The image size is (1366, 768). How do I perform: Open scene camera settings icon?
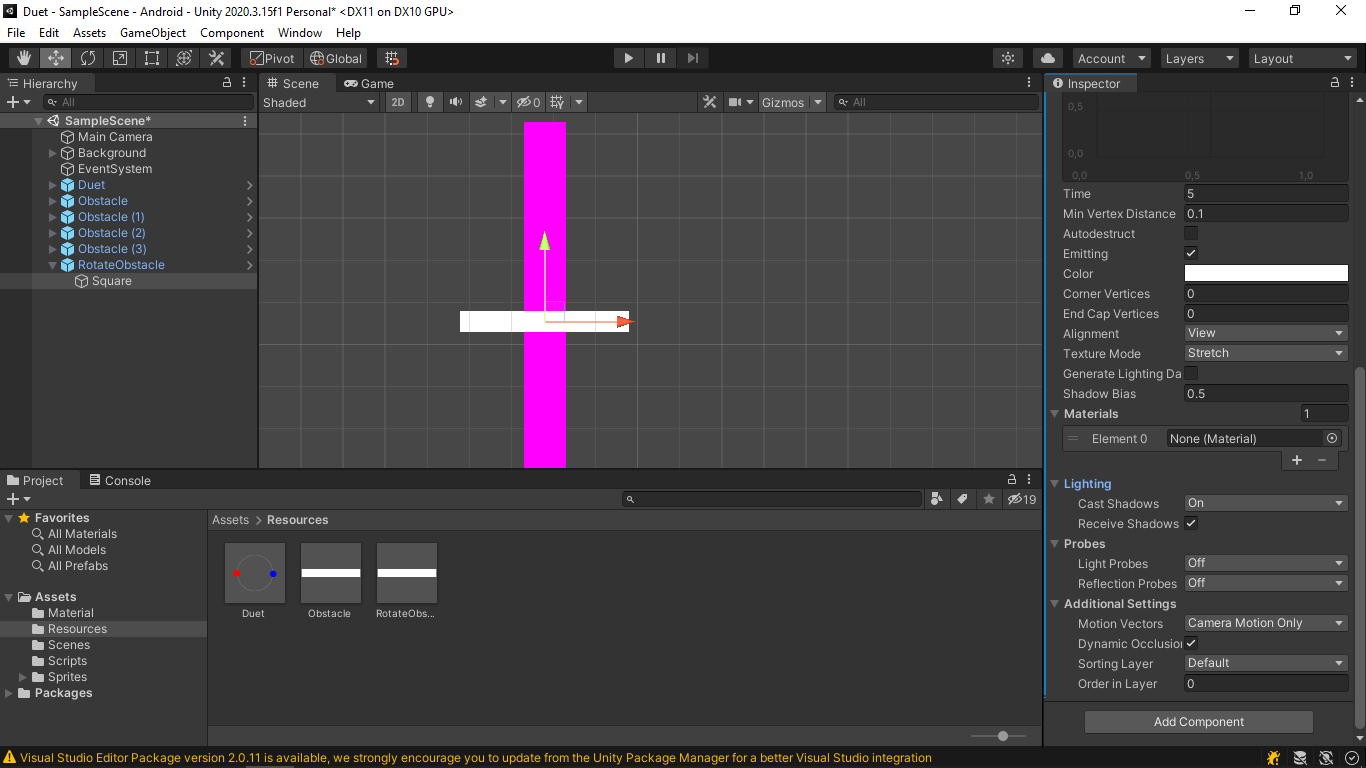734,102
